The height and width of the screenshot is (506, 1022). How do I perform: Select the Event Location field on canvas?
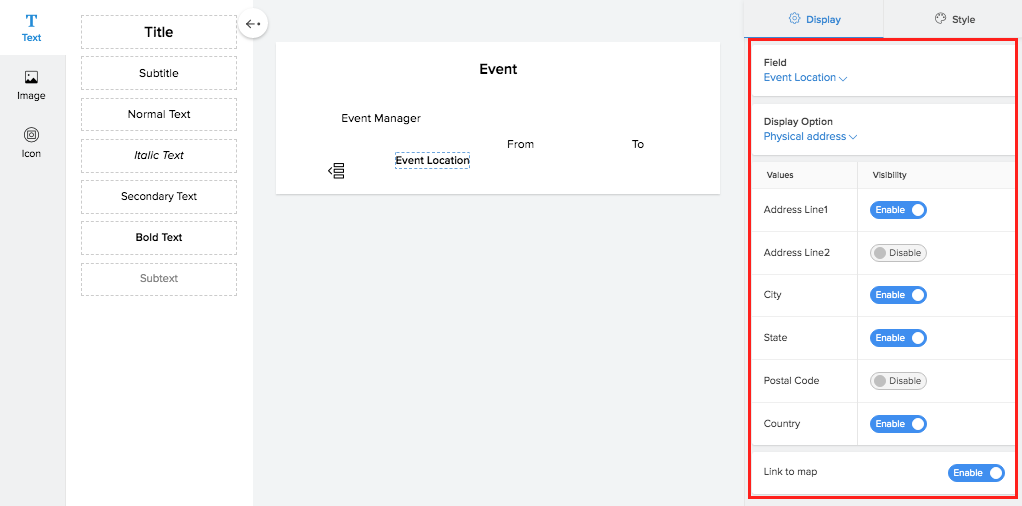pos(432,160)
